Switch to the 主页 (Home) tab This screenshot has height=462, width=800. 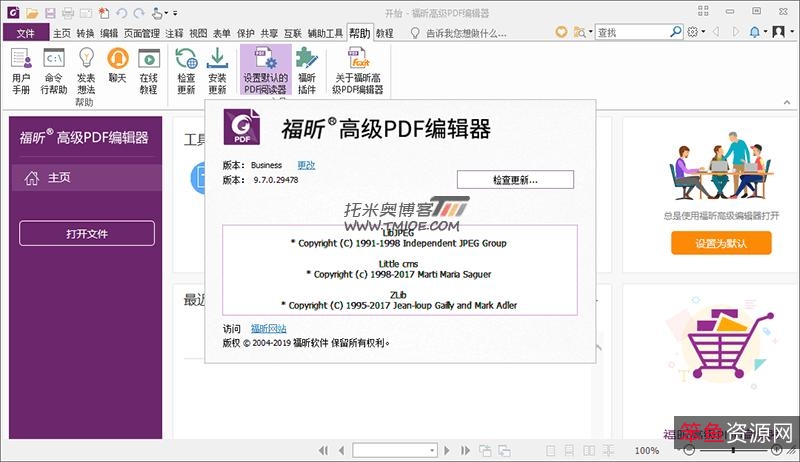point(62,33)
